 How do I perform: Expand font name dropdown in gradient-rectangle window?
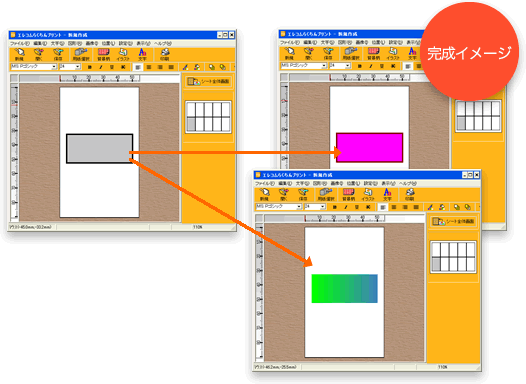[299, 207]
